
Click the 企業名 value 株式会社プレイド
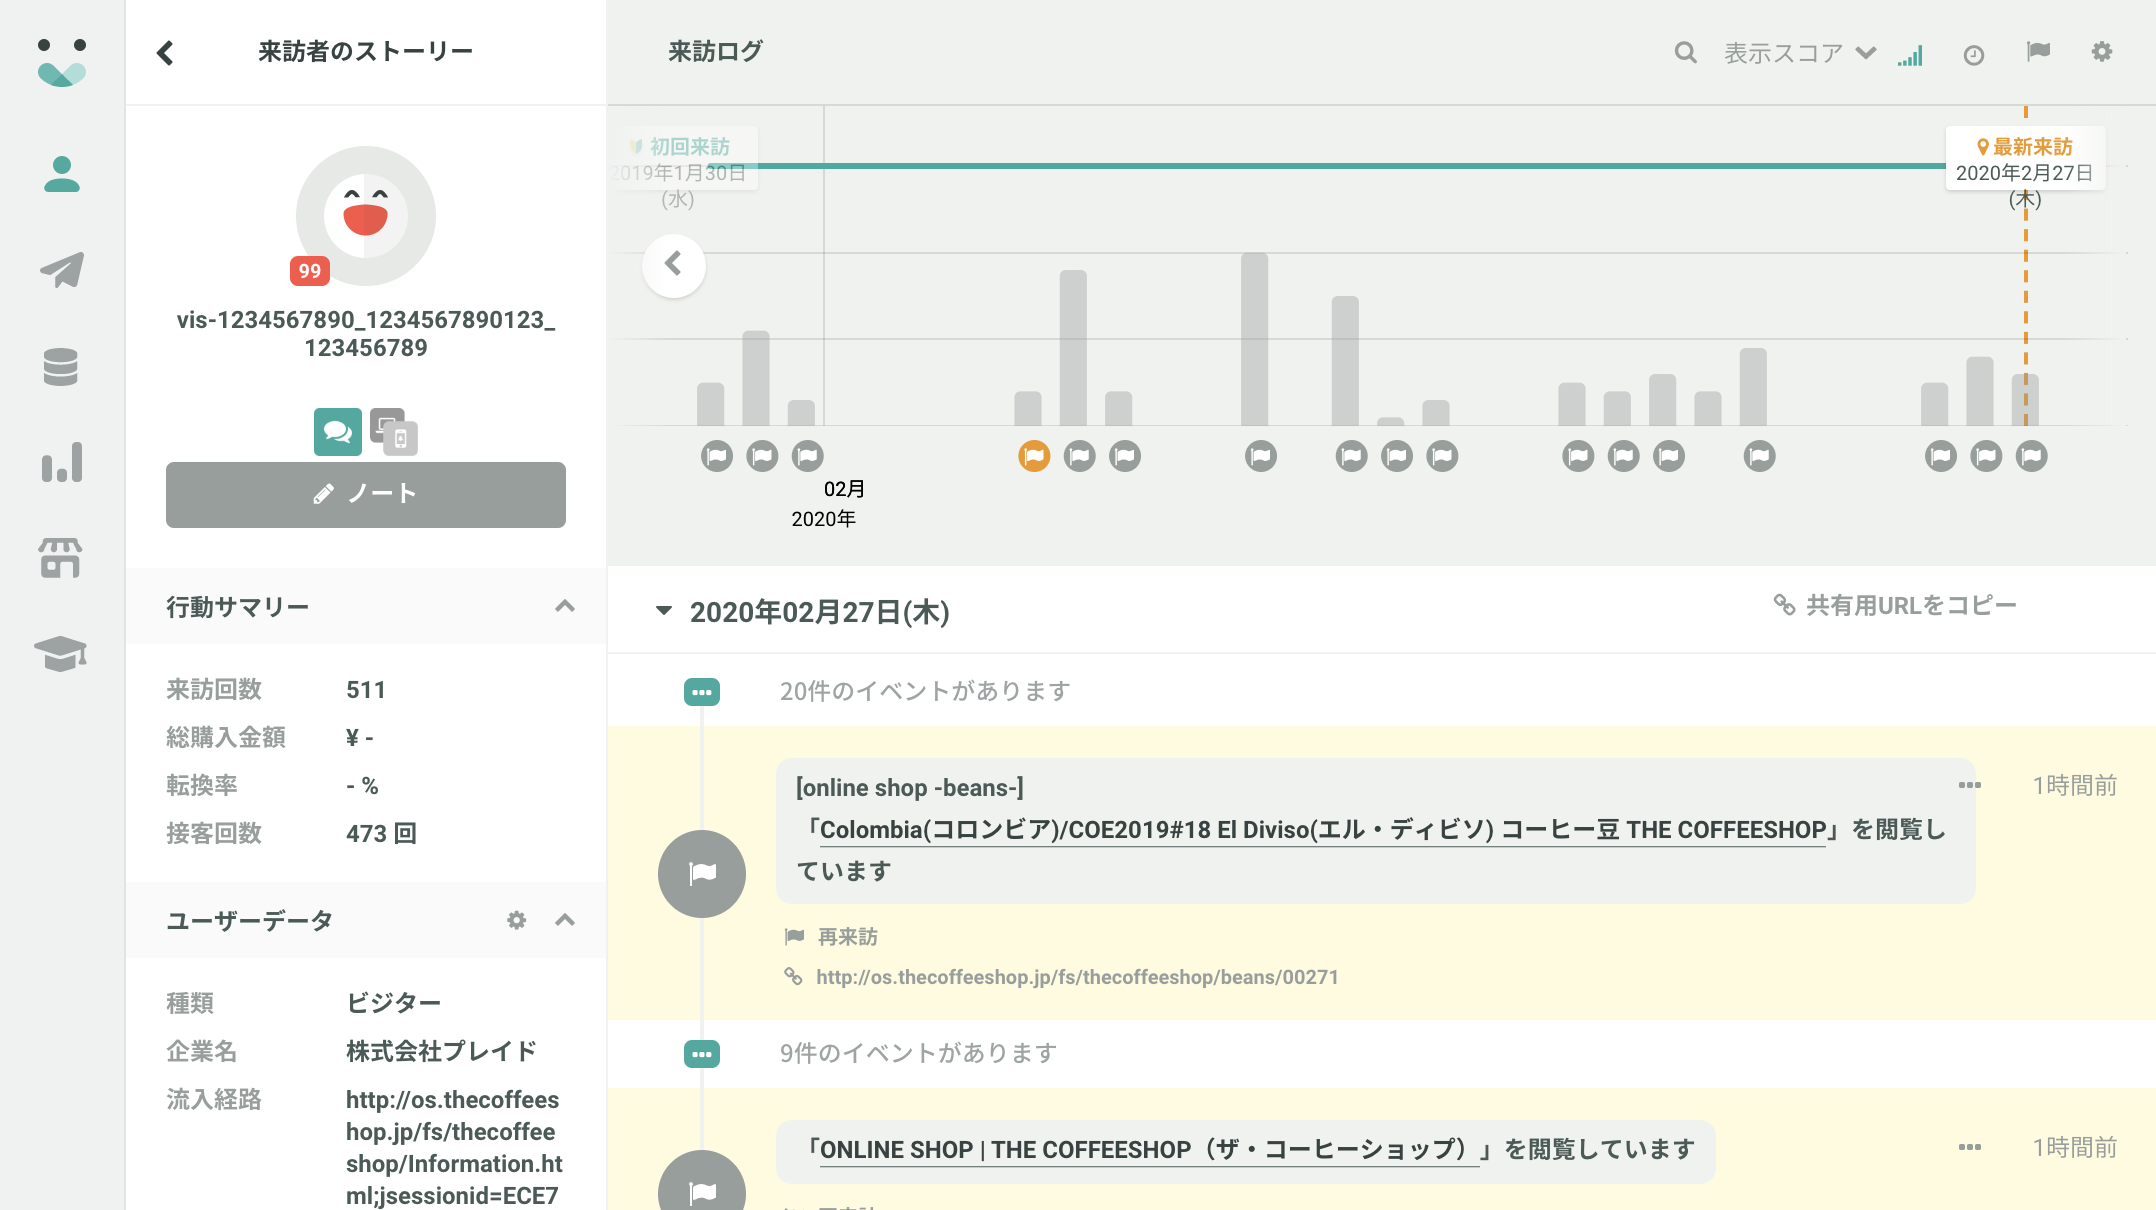click(x=441, y=1052)
